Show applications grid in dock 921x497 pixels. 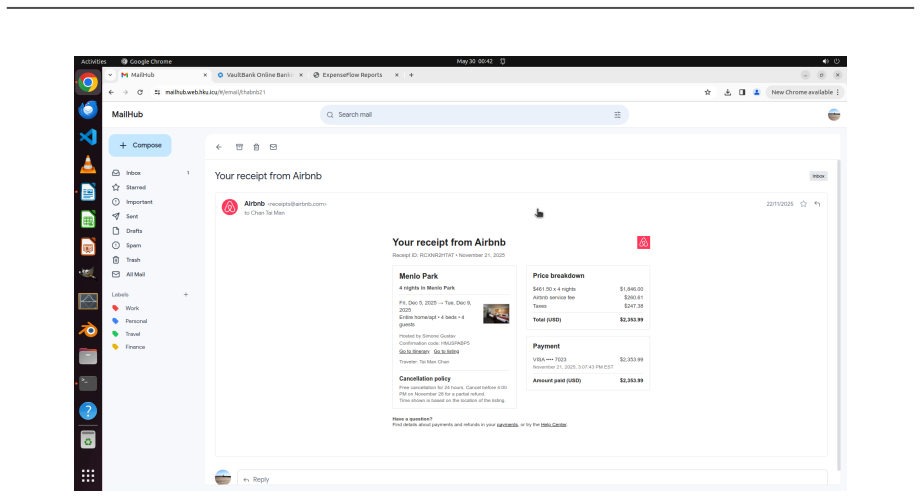[88, 476]
